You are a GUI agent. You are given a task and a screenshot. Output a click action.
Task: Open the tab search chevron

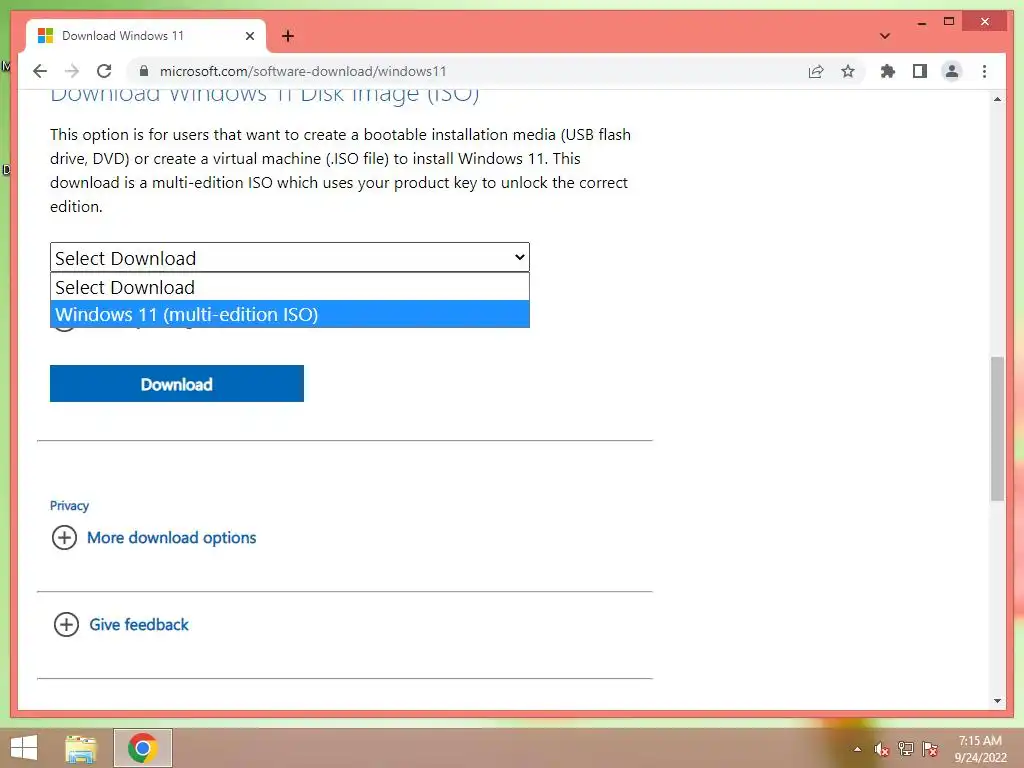(x=885, y=36)
